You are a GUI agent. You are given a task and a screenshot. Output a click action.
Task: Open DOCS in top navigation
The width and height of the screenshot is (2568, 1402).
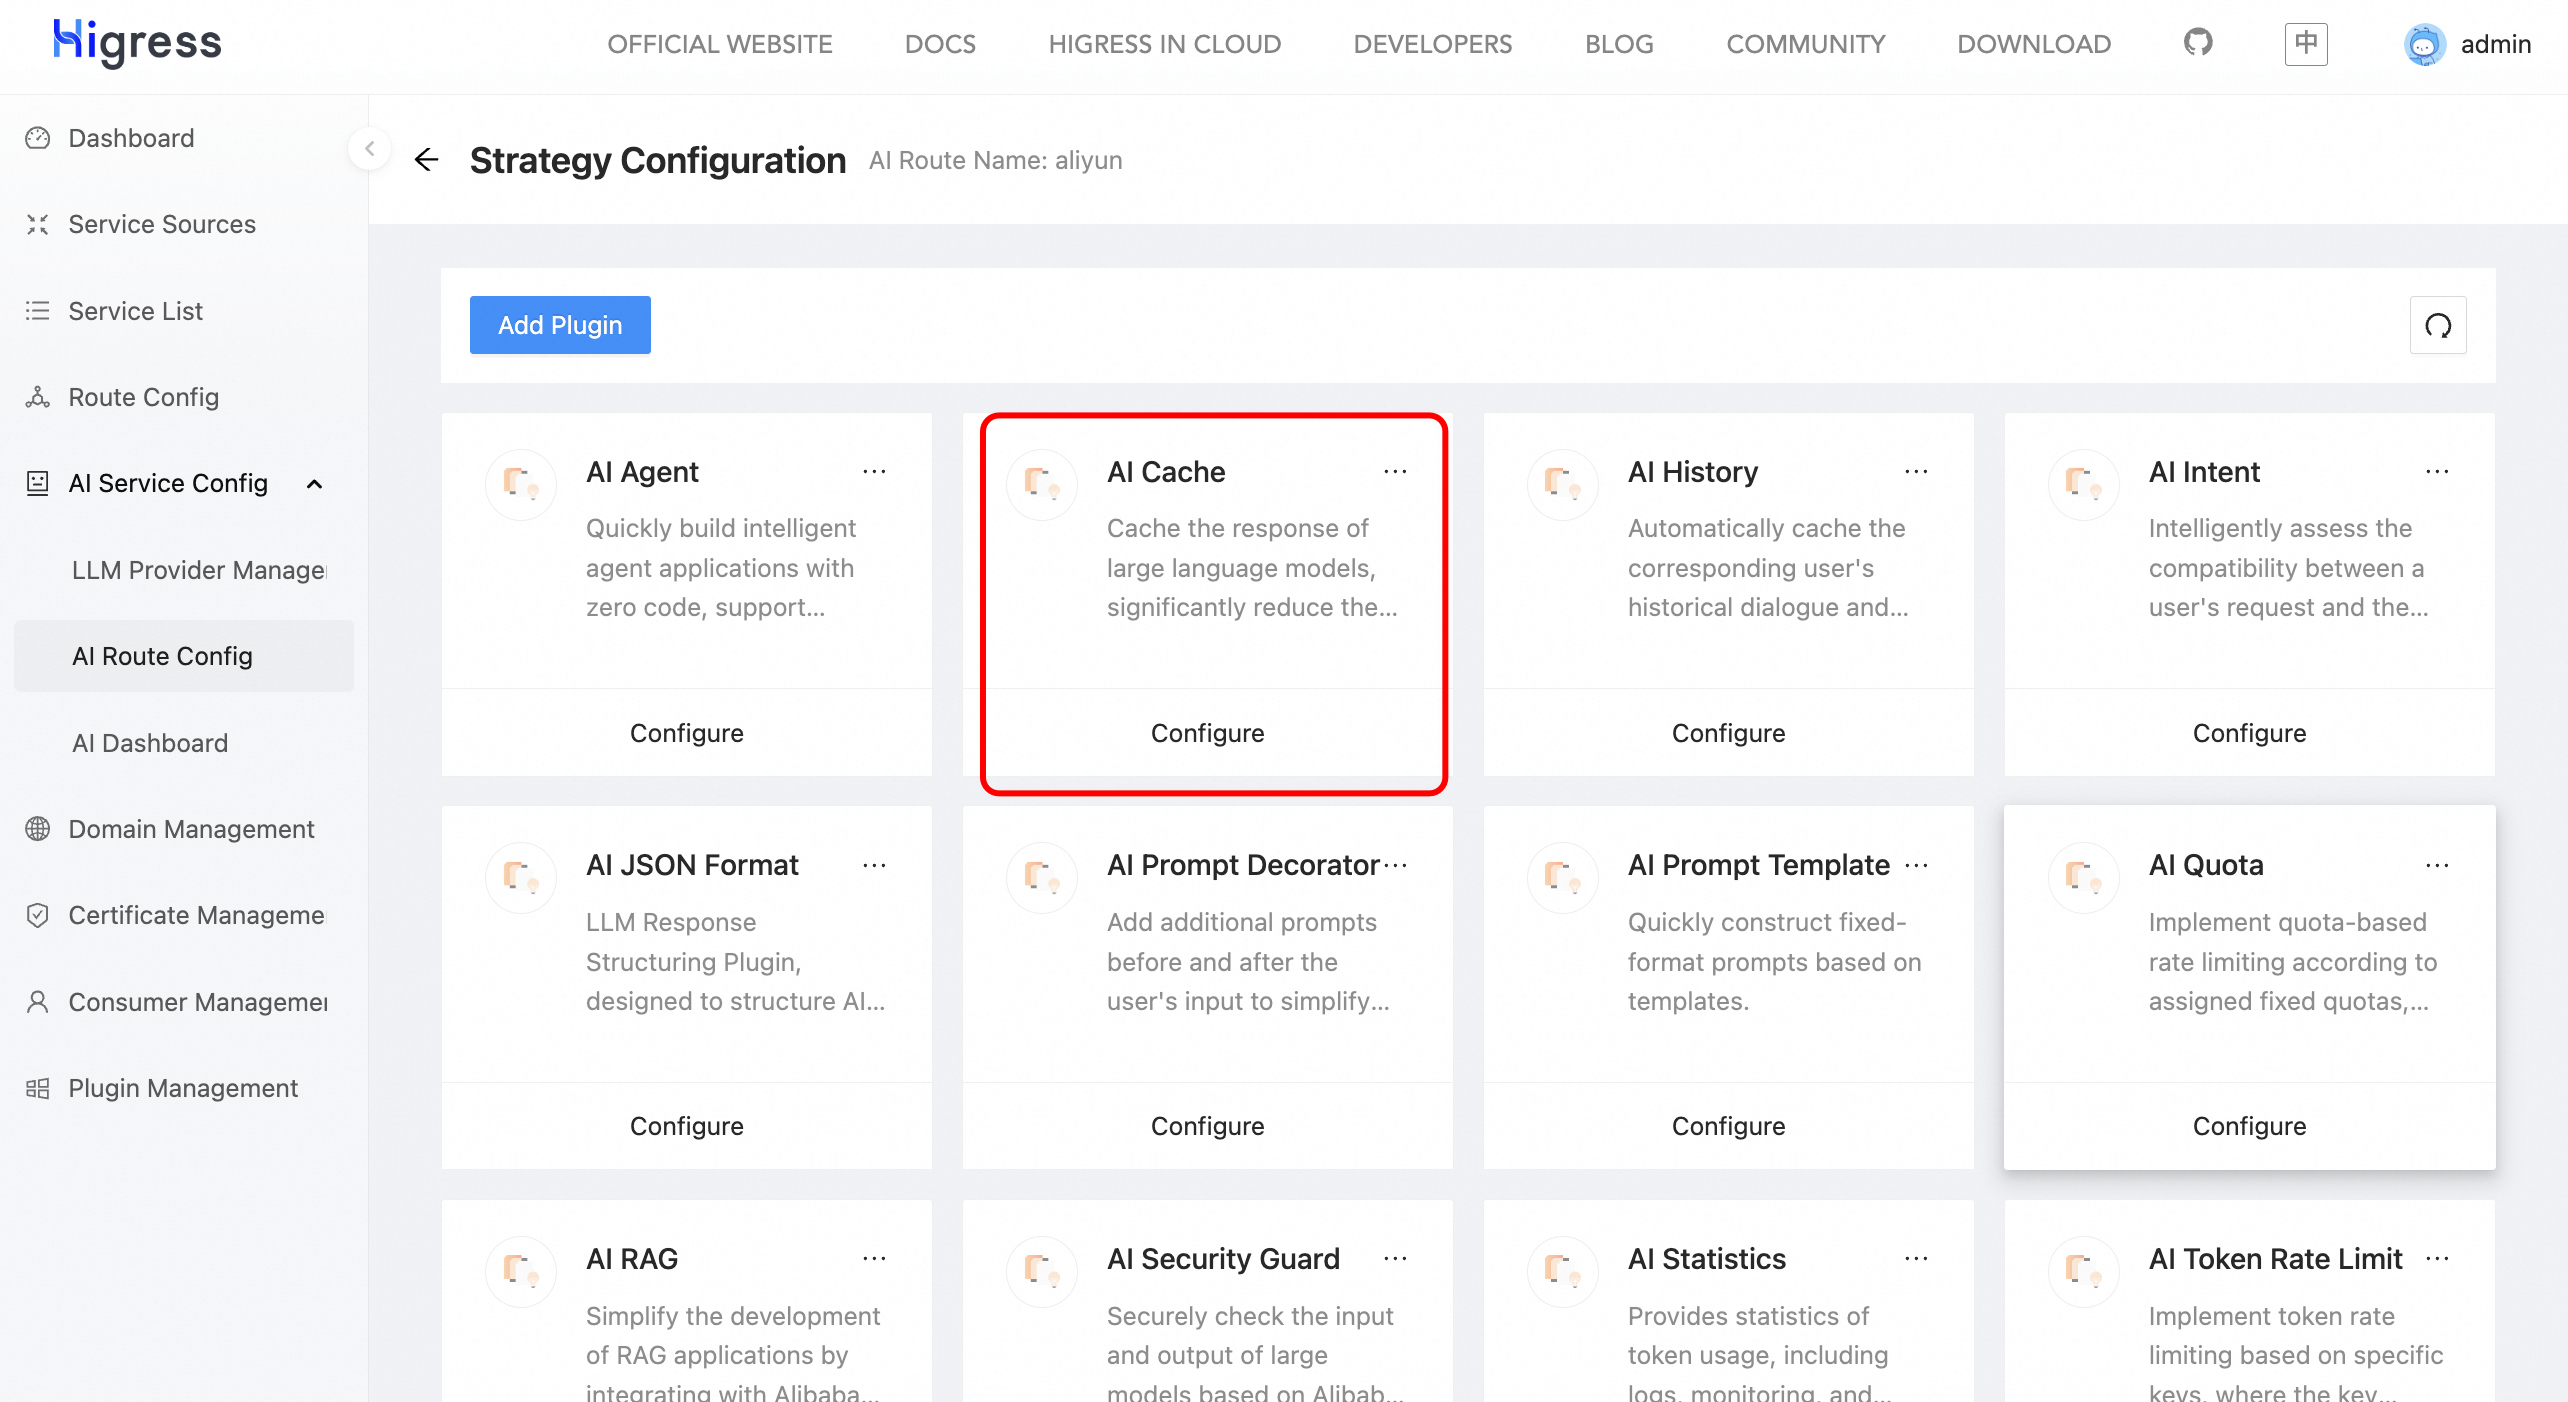click(x=940, y=44)
